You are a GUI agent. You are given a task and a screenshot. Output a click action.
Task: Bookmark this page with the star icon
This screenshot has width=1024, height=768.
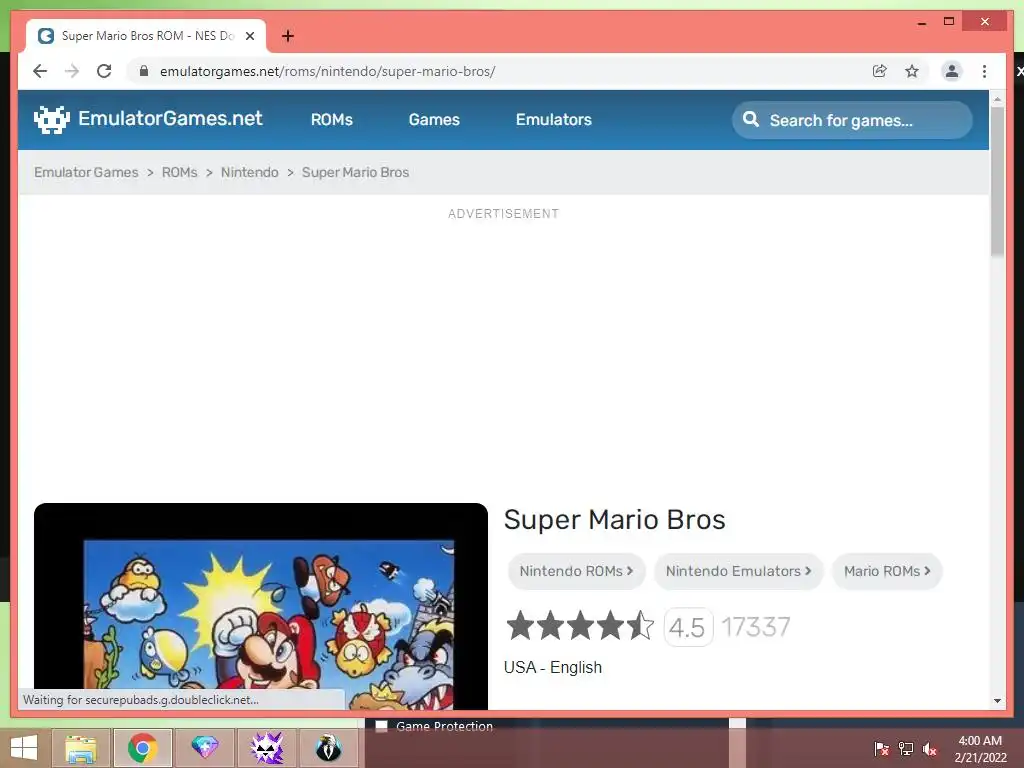tap(912, 71)
